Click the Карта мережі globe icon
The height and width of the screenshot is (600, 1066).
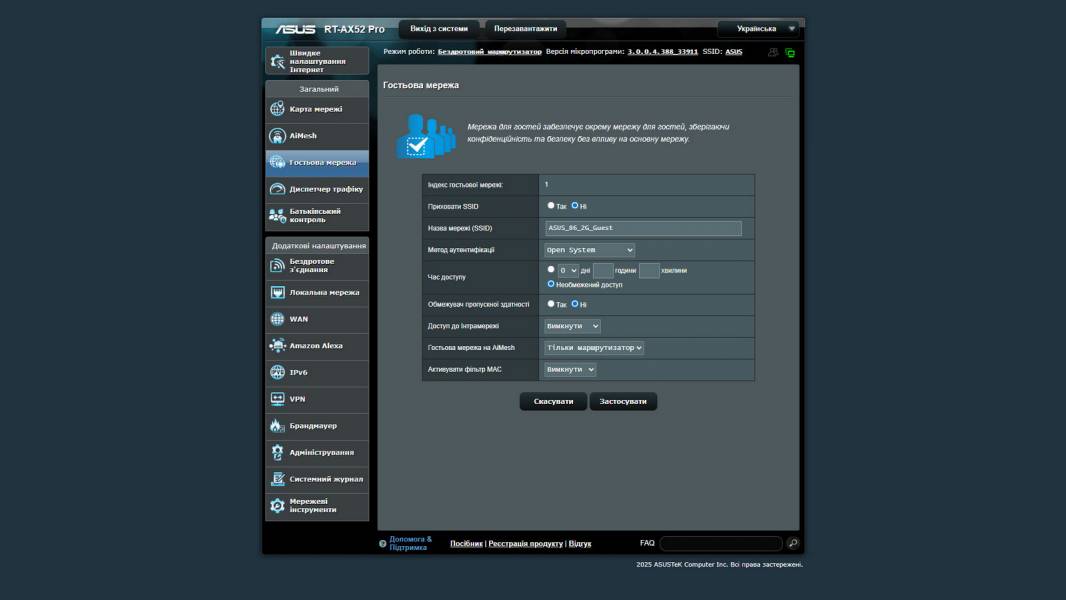pyautogui.click(x=277, y=109)
